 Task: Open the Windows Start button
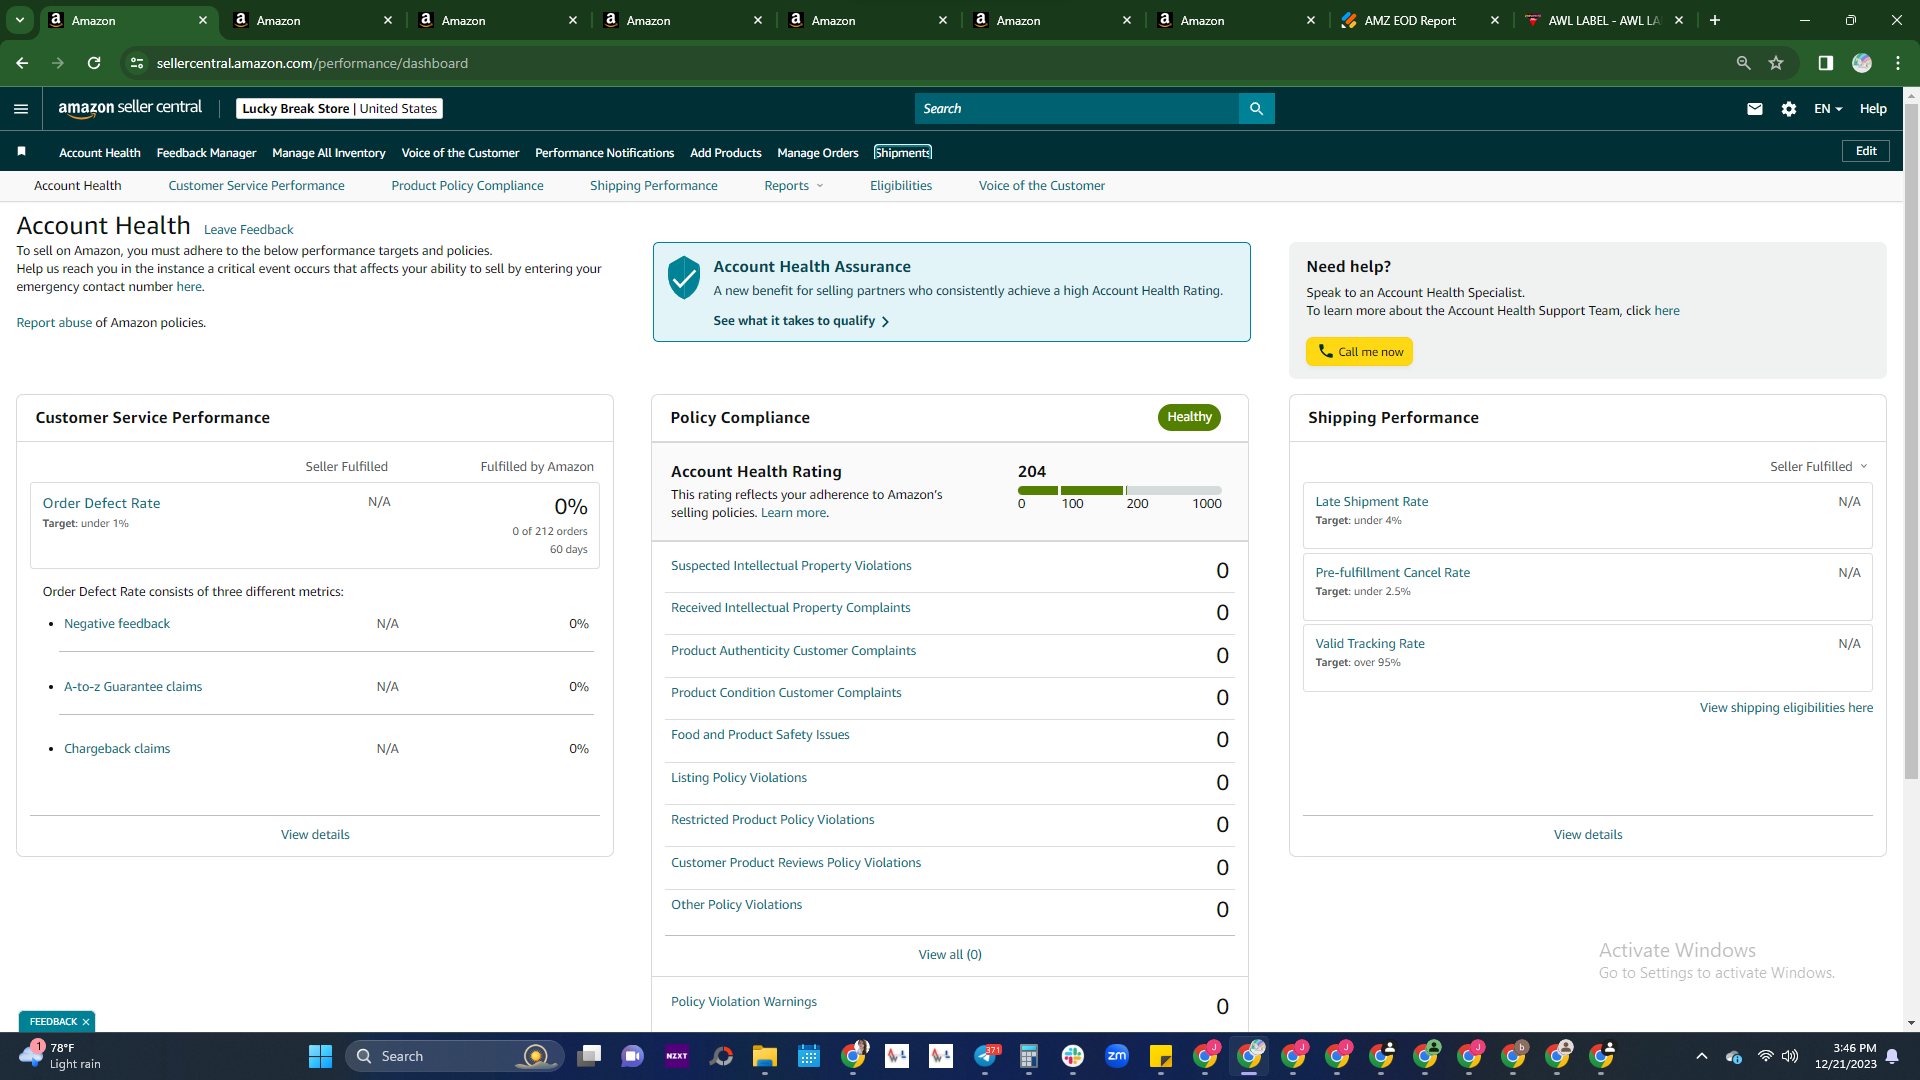(x=320, y=1056)
